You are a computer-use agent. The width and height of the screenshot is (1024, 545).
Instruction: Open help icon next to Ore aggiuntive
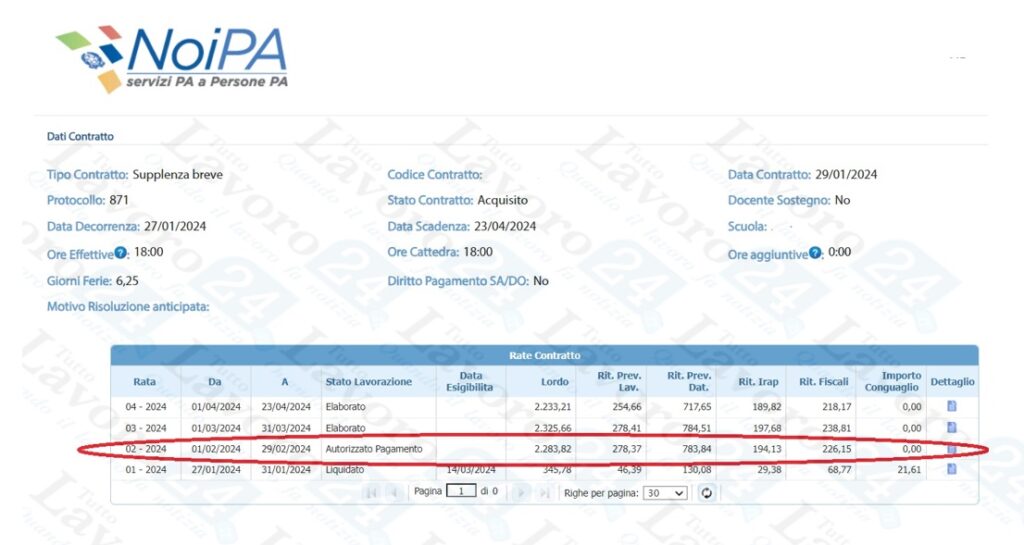[x=815, y=253]
